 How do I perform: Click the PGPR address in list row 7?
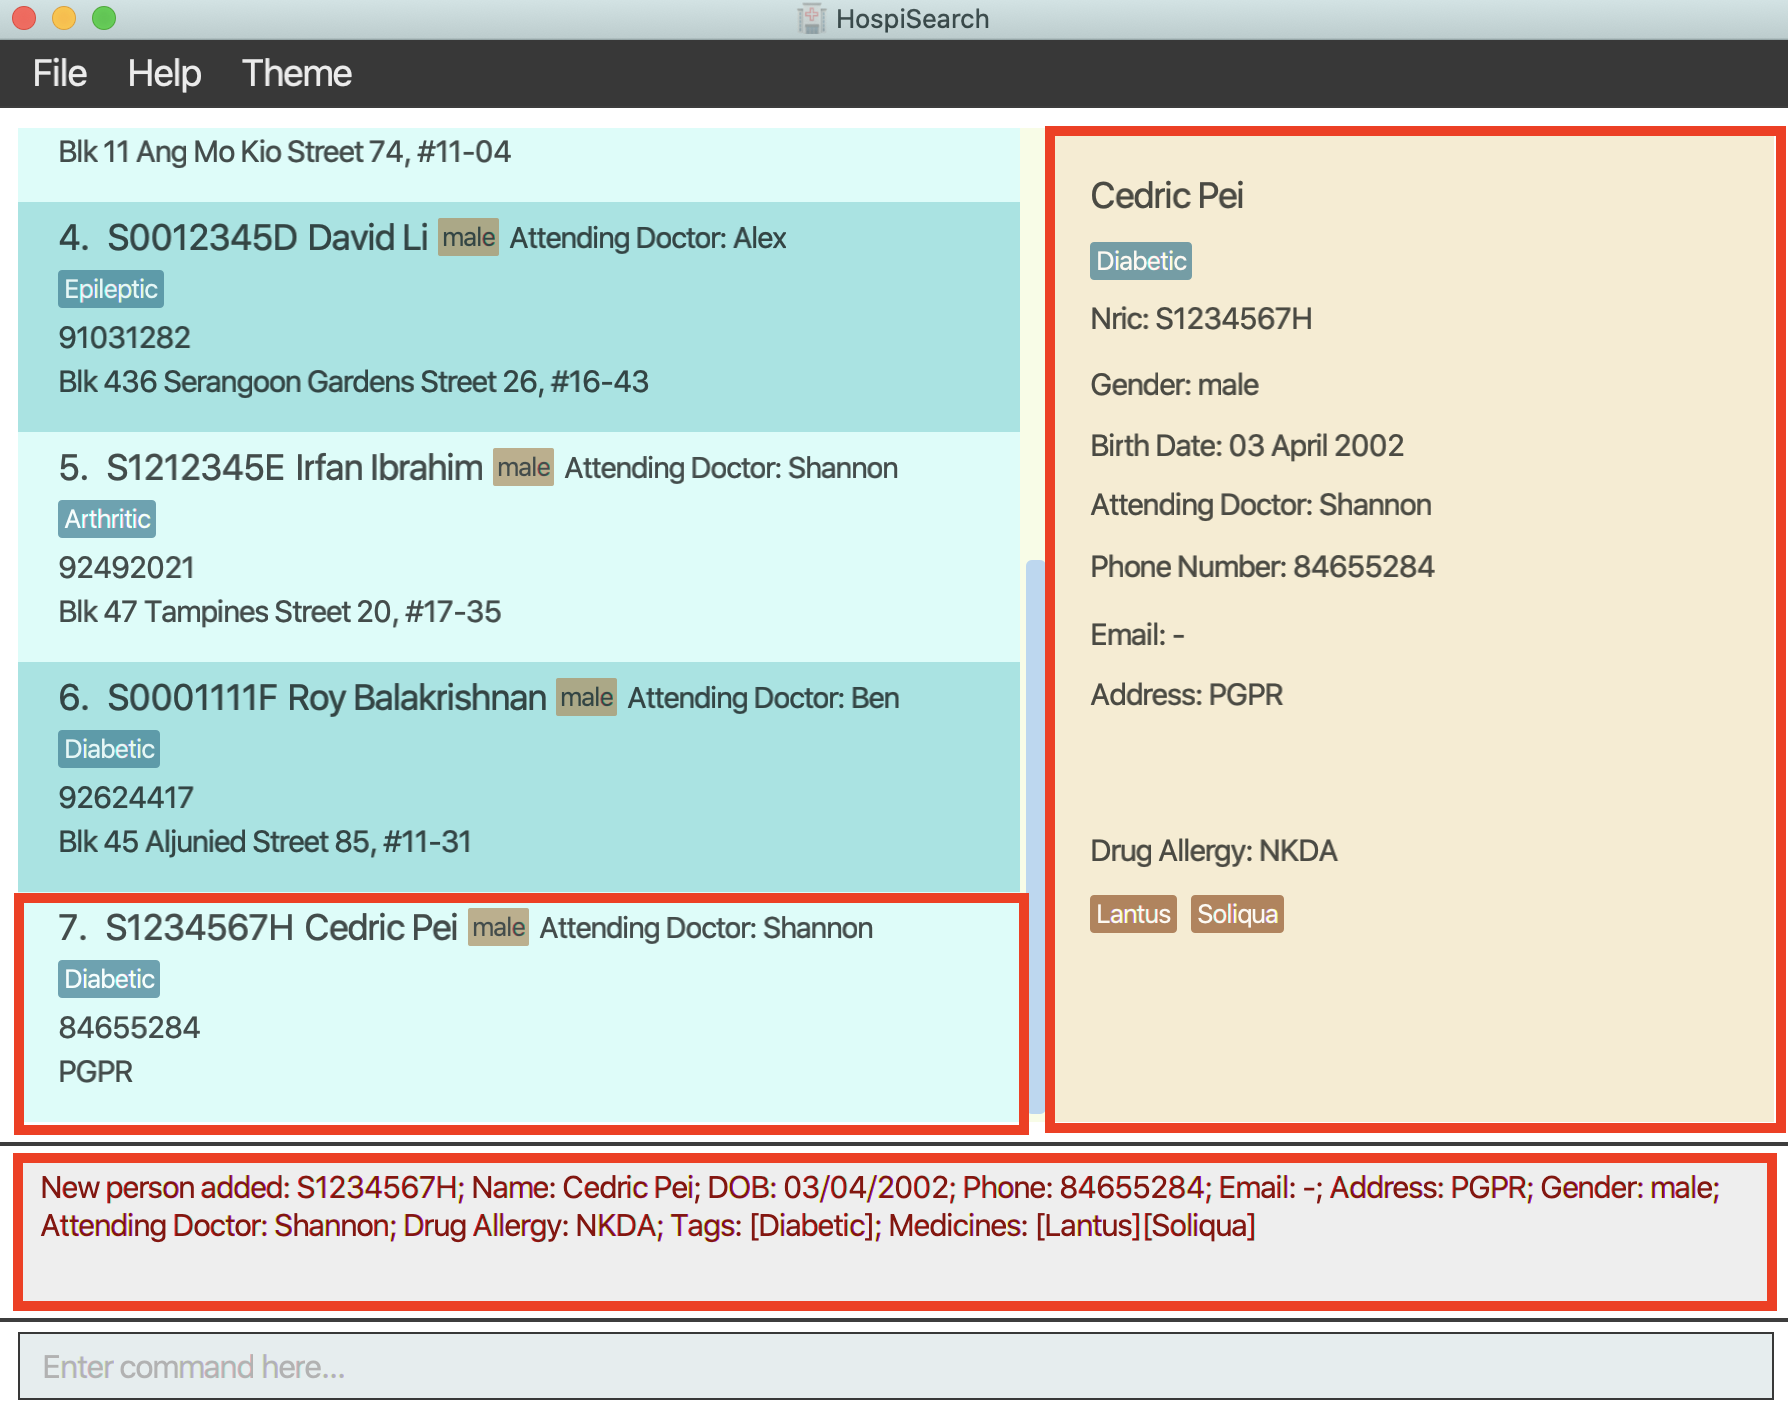(x=95, y=1072)
